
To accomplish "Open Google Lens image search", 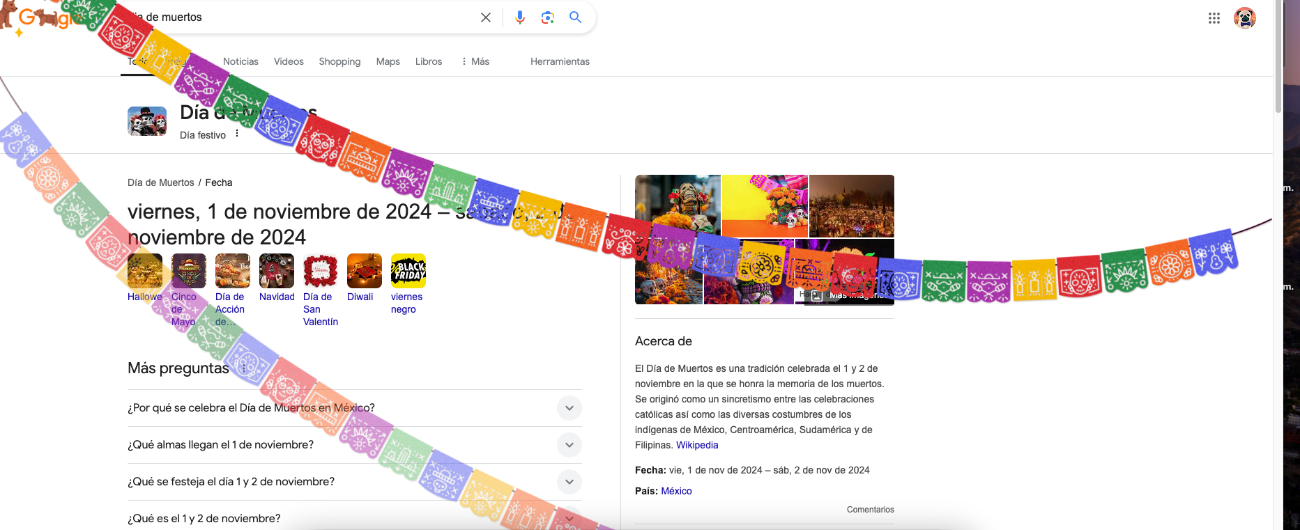I will click(547, 17).
